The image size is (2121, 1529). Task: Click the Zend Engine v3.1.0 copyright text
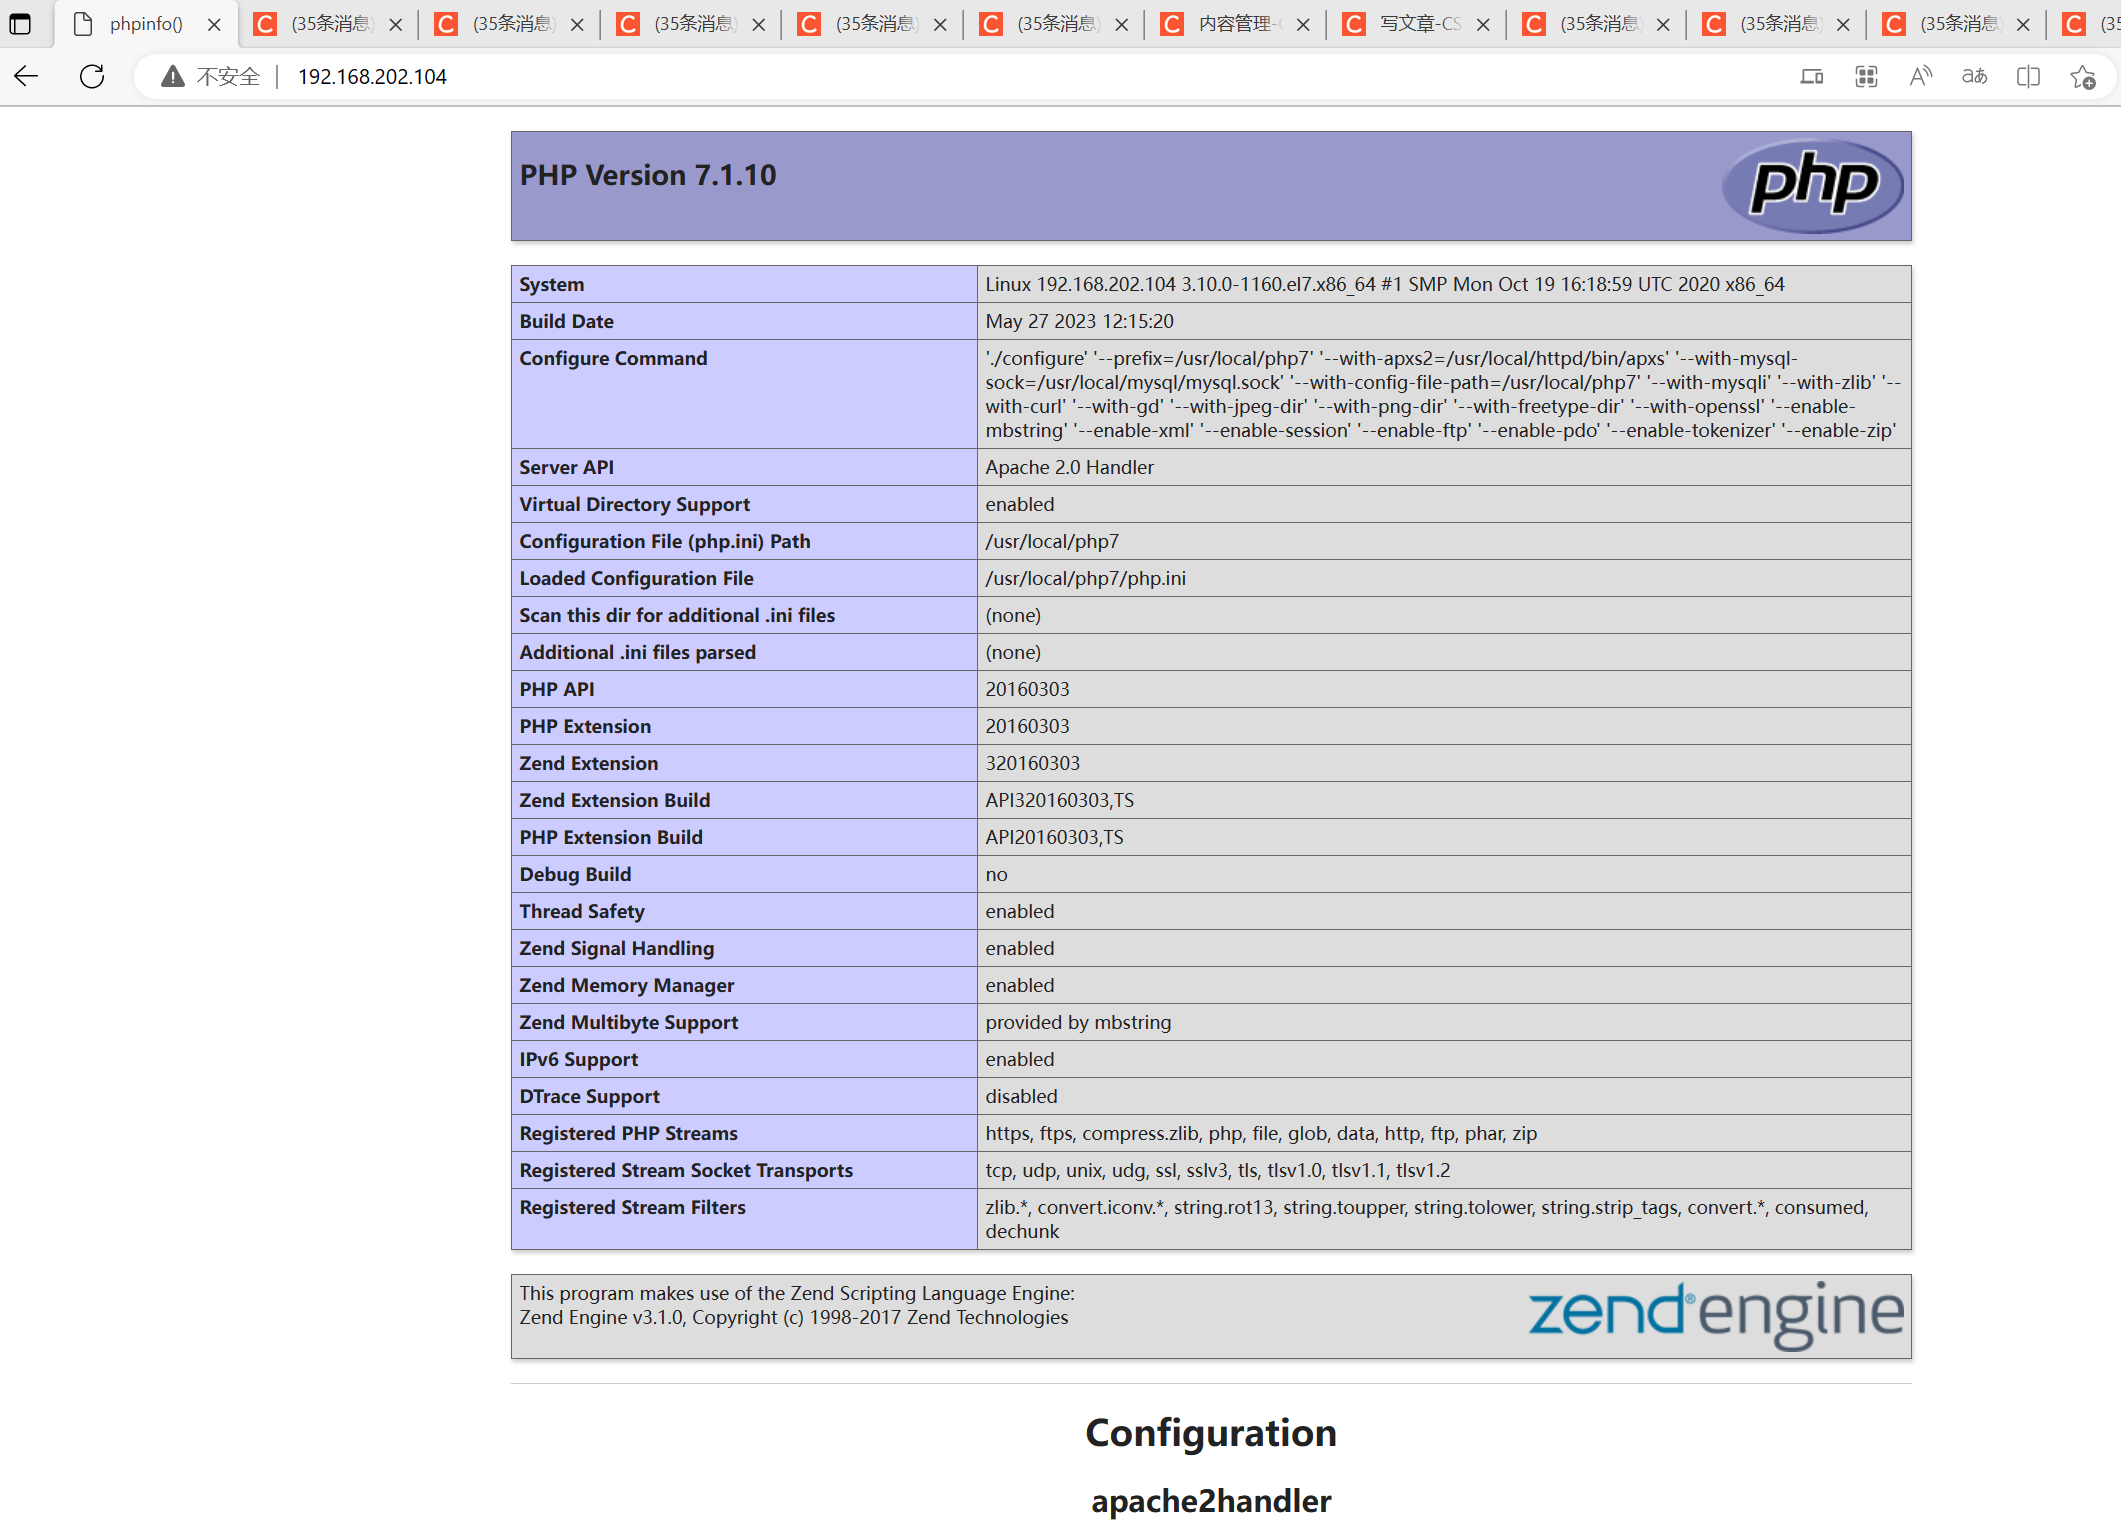click(x=794, y=1317)
